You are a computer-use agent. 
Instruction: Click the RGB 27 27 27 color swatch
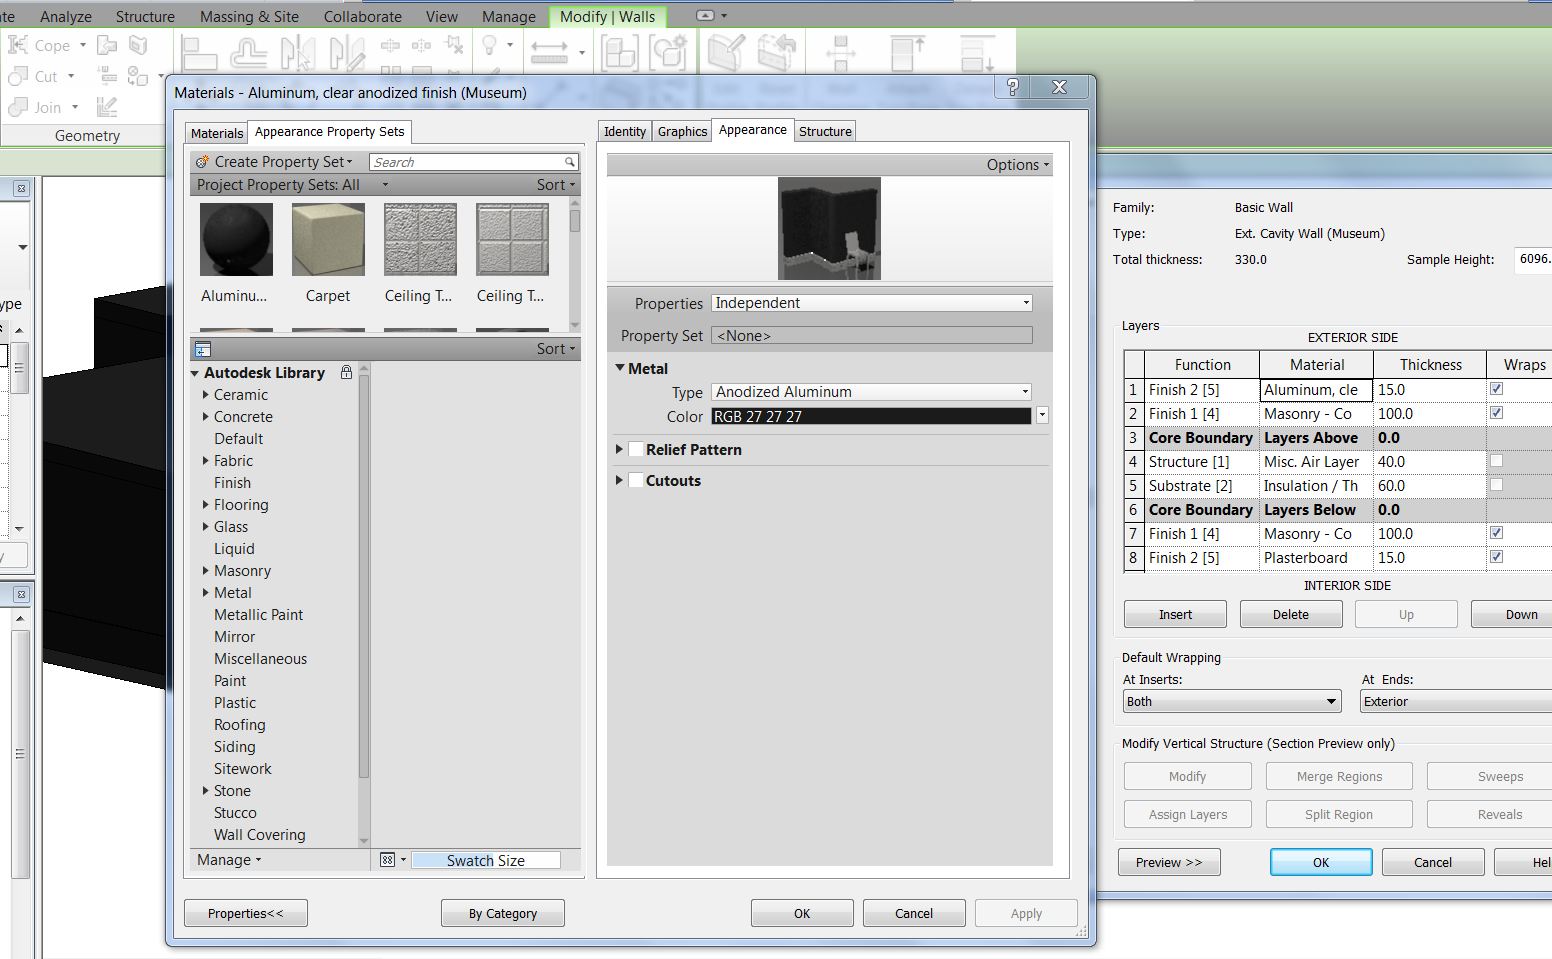coord(870,416)
